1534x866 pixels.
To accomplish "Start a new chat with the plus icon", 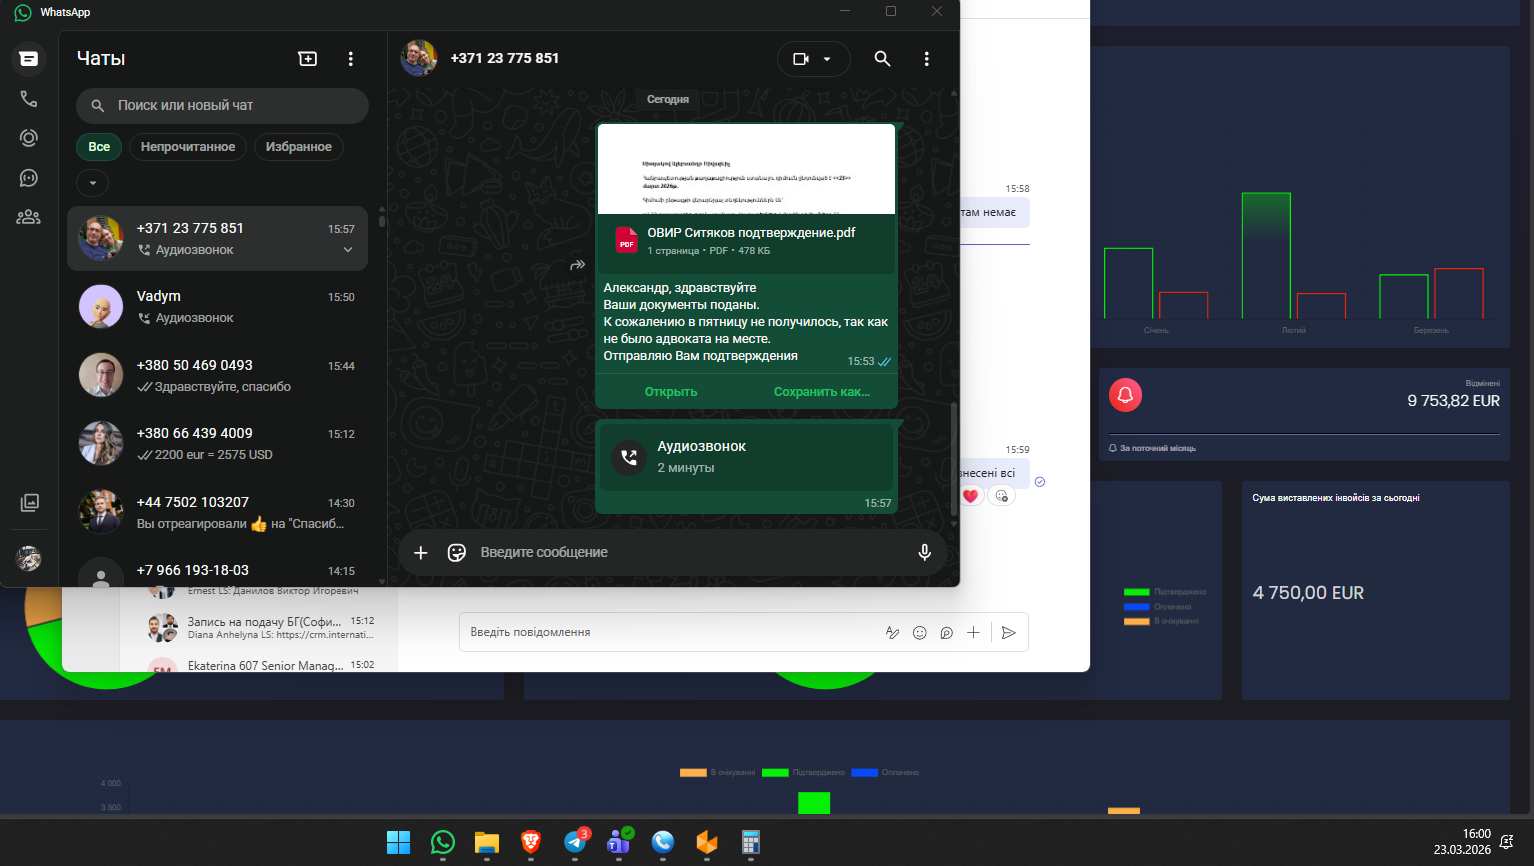I will [x=308, y=59].
